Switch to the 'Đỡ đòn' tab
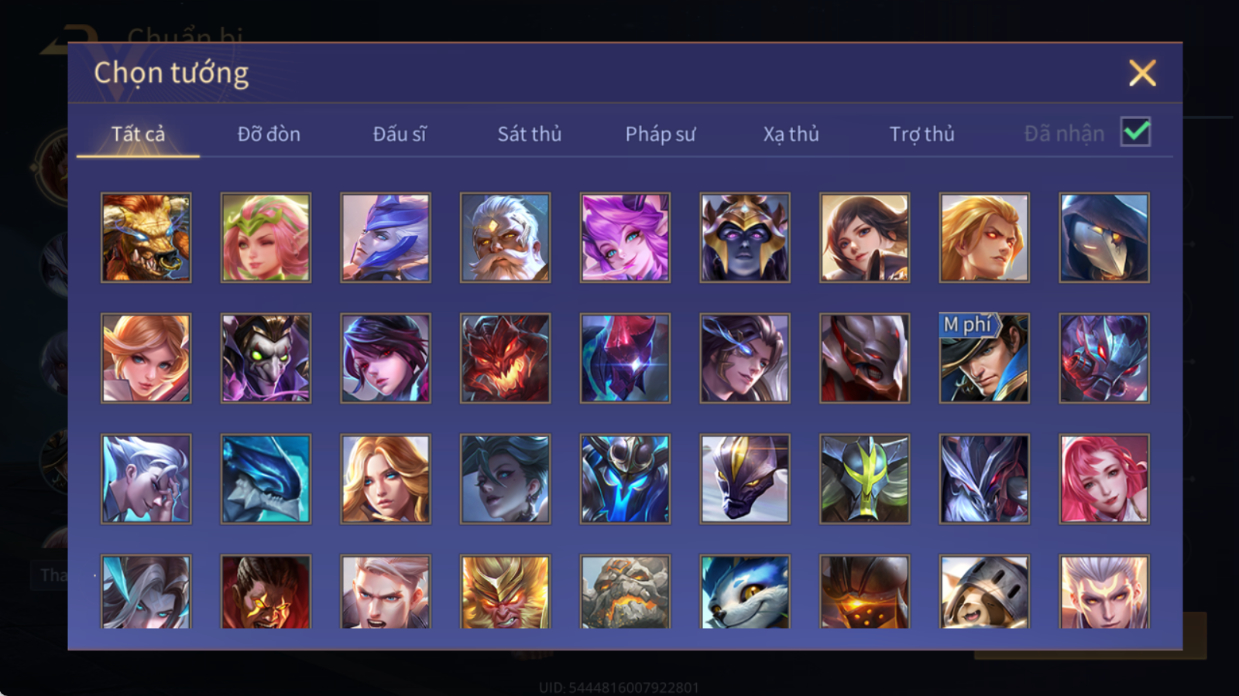This screenshot has height=696, width=1239. [x=269, y=134]
